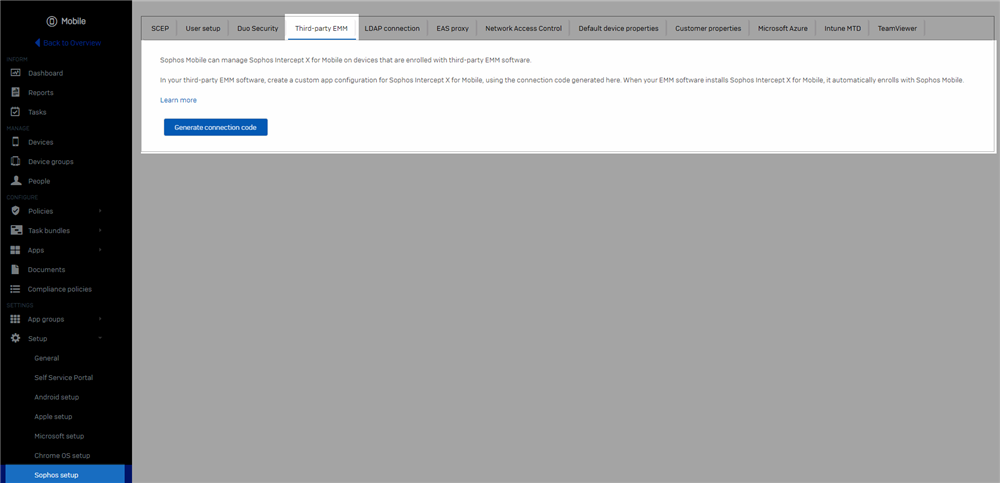Select the Default device properties tab
Image resolution: width=1000 pixels, height=483 pixels.
tap(619, 29)
